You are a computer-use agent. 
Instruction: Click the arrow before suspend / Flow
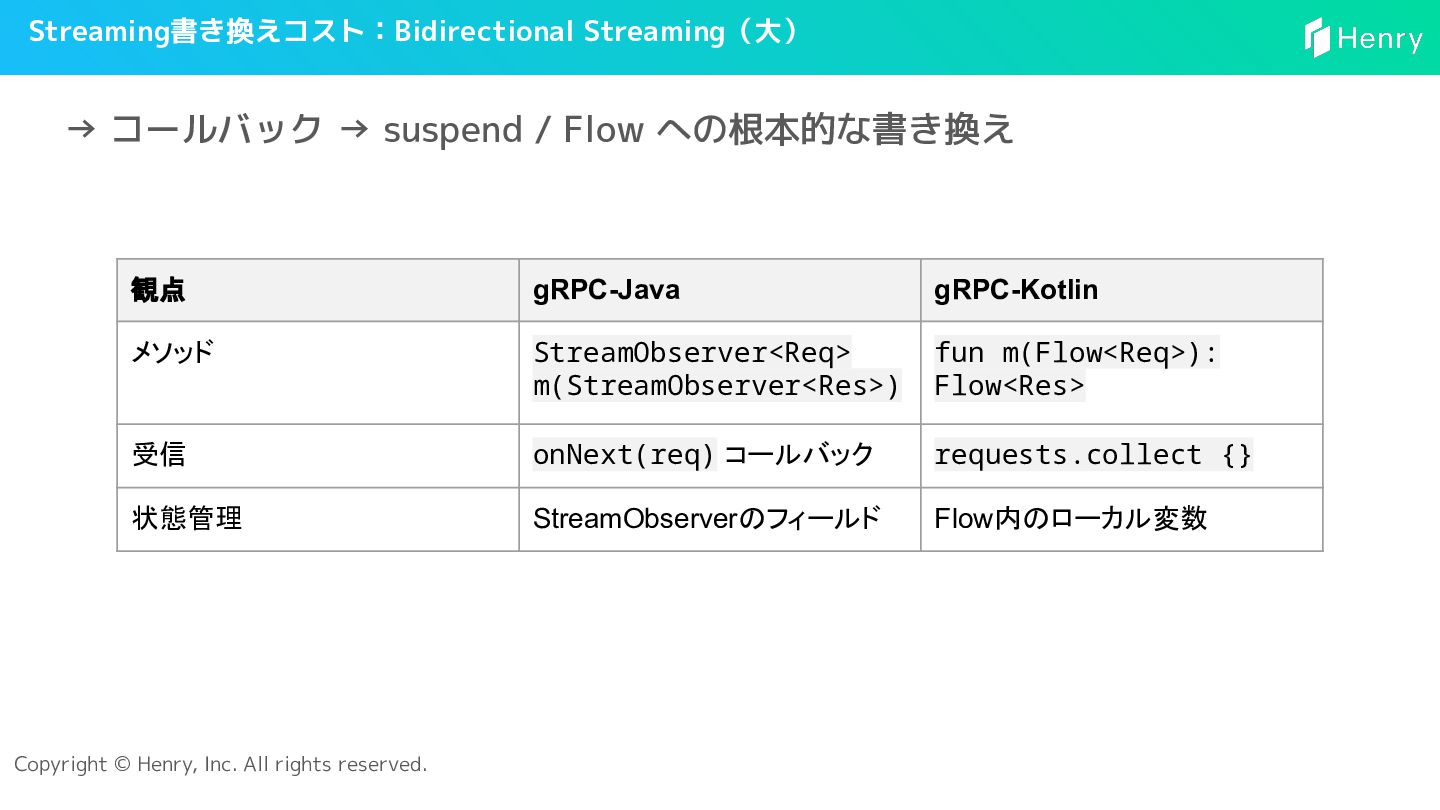[x=354, y=129]
